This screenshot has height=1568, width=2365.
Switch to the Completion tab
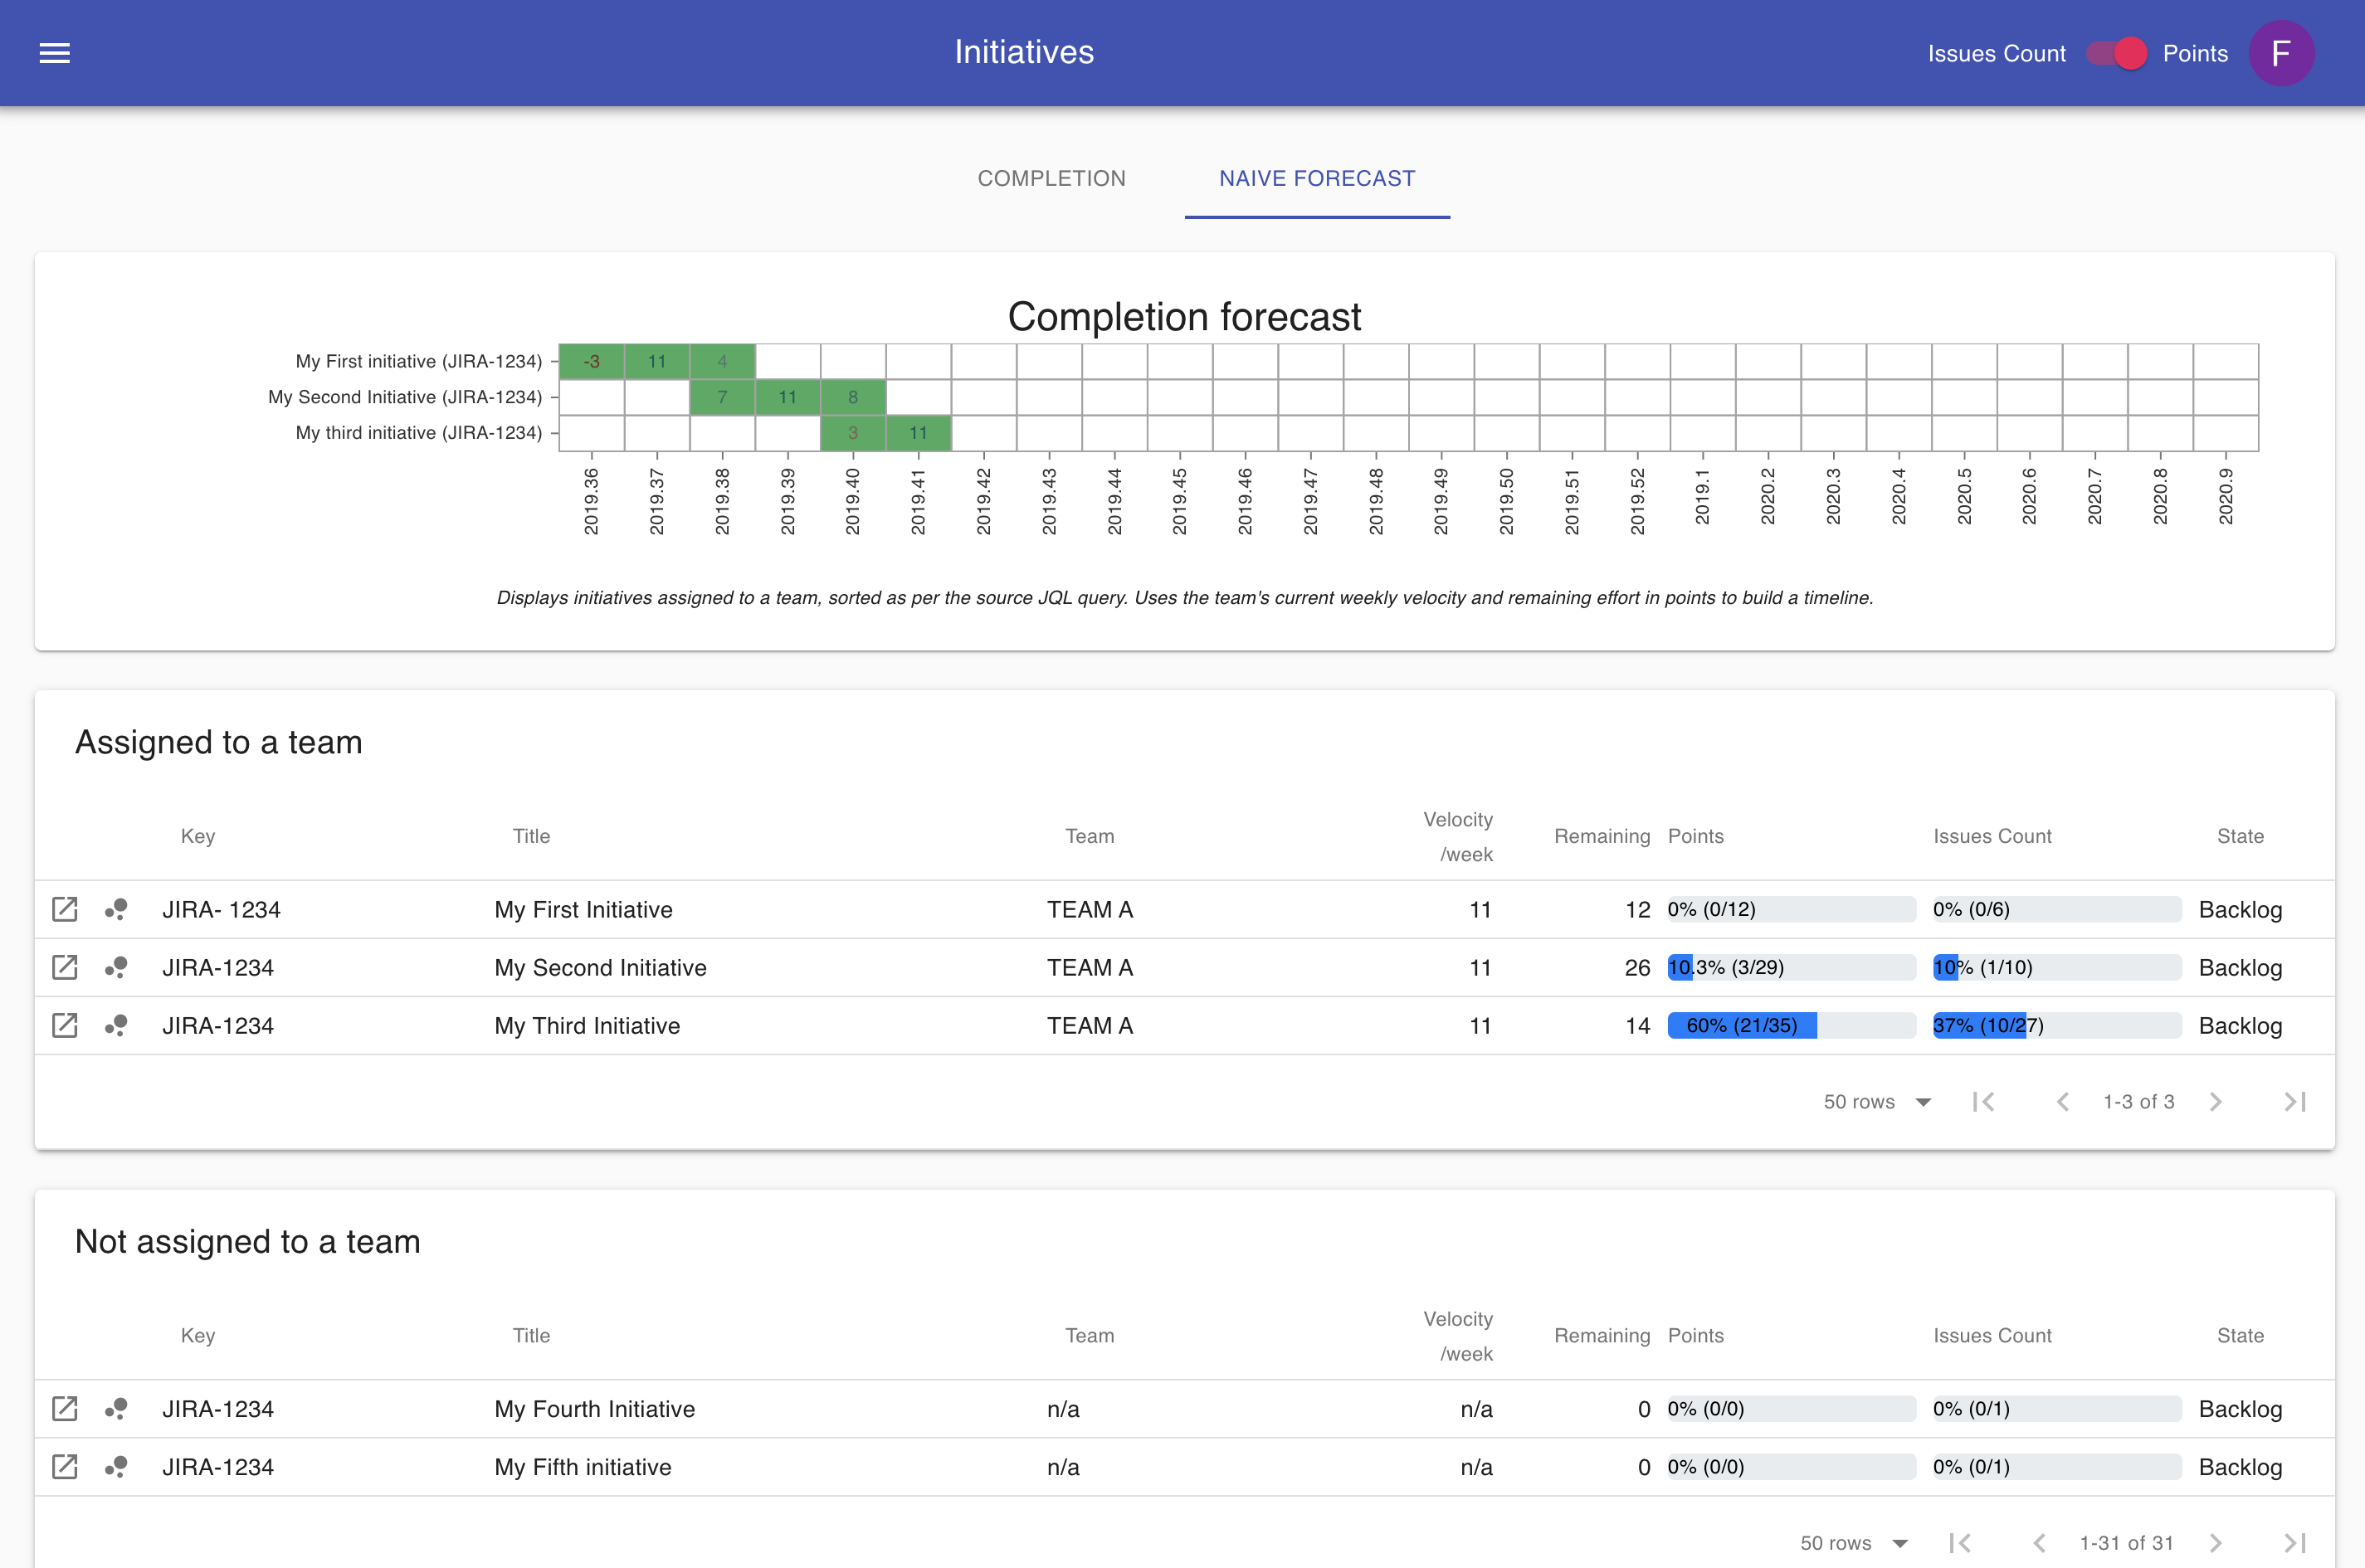click(x=1051, y=178)
